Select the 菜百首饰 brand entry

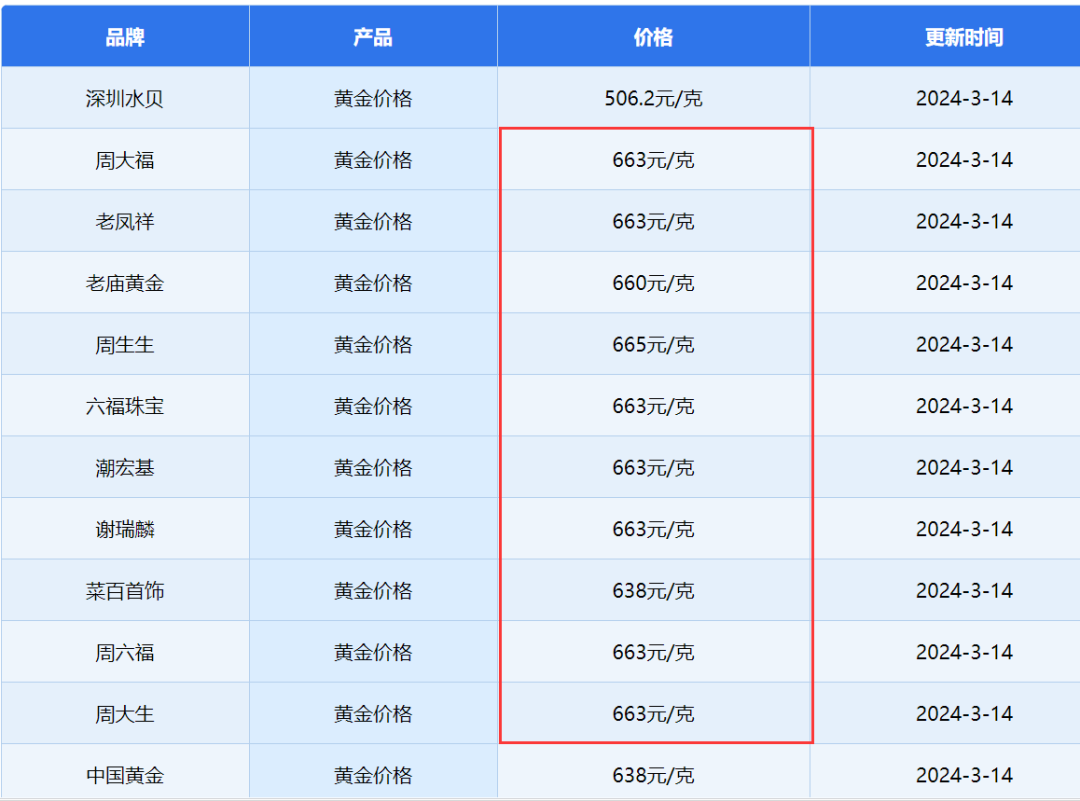click(125, 592)
